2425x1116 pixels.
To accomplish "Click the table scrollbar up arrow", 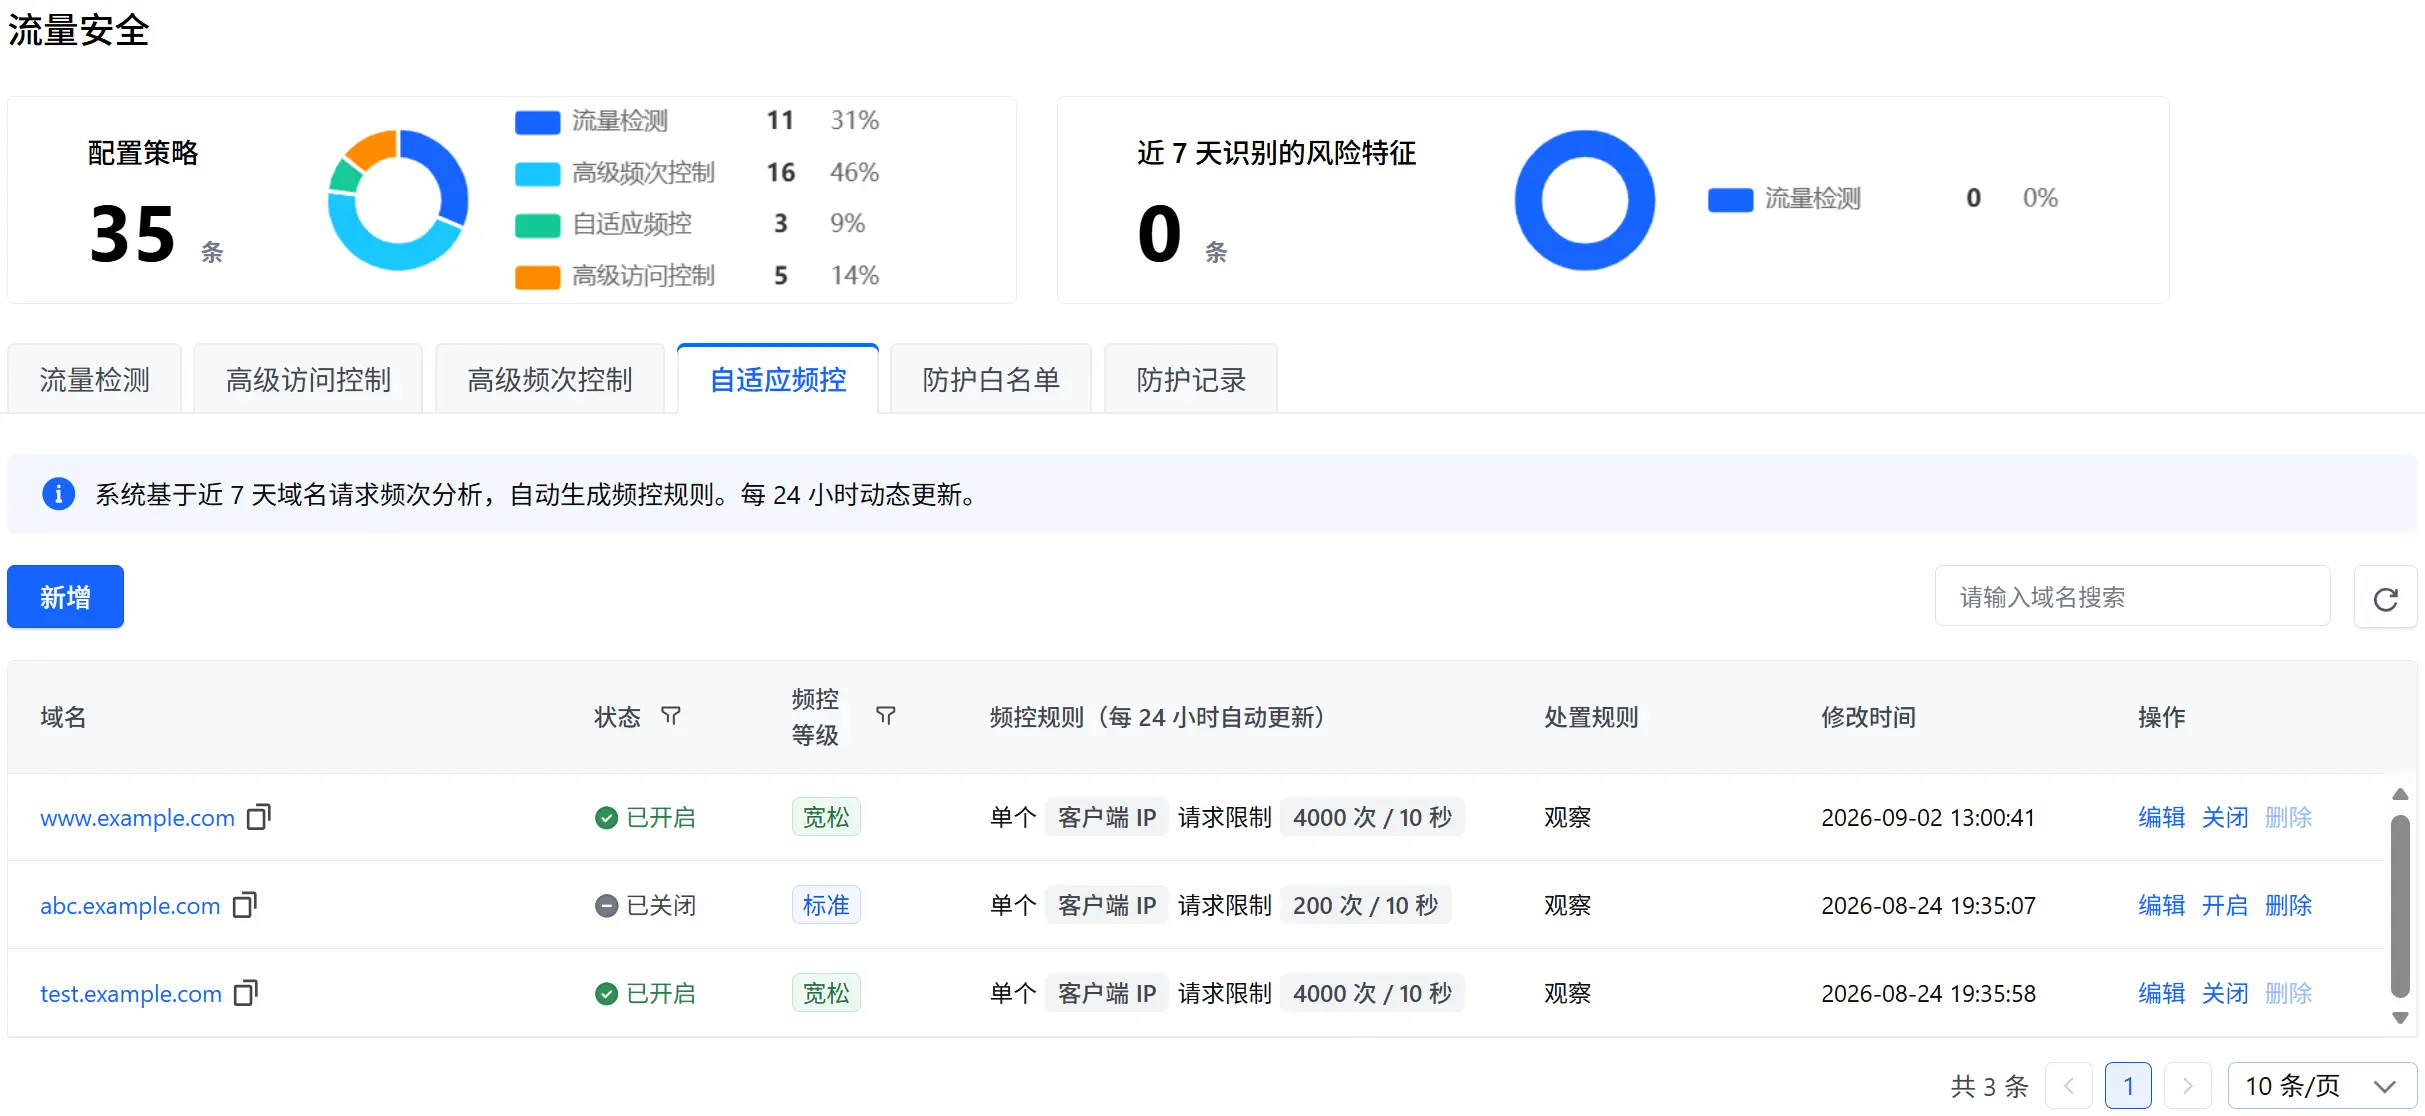I will [x=2400, y=795].
